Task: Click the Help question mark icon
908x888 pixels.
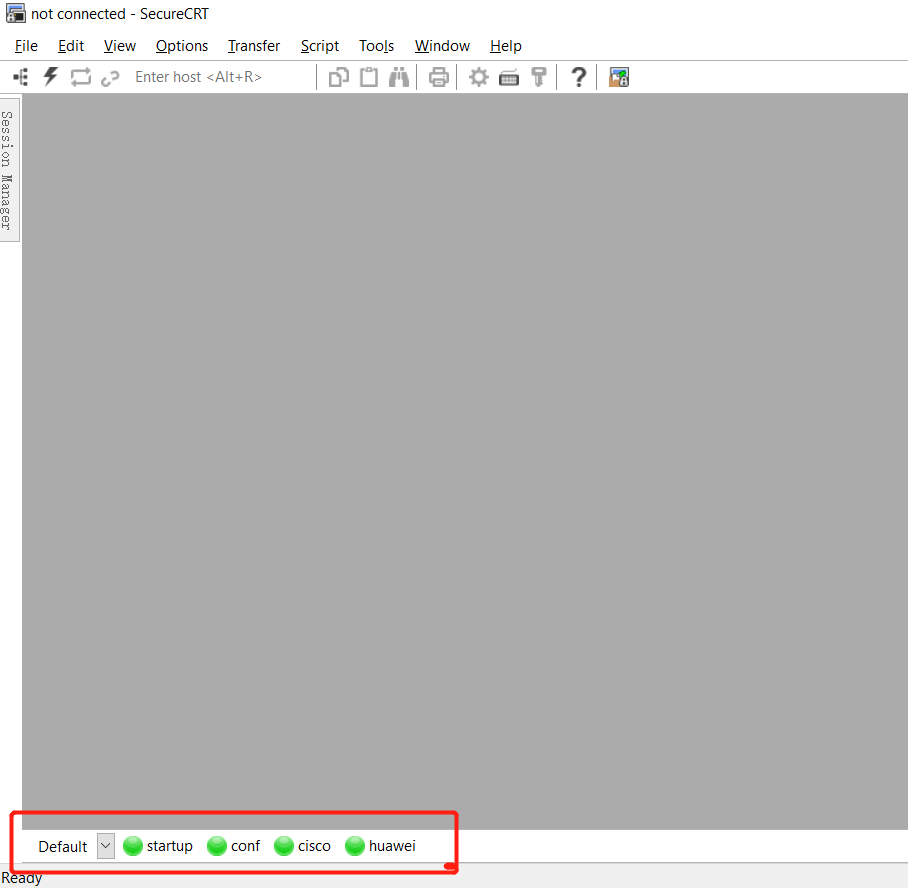Action: 578,77
